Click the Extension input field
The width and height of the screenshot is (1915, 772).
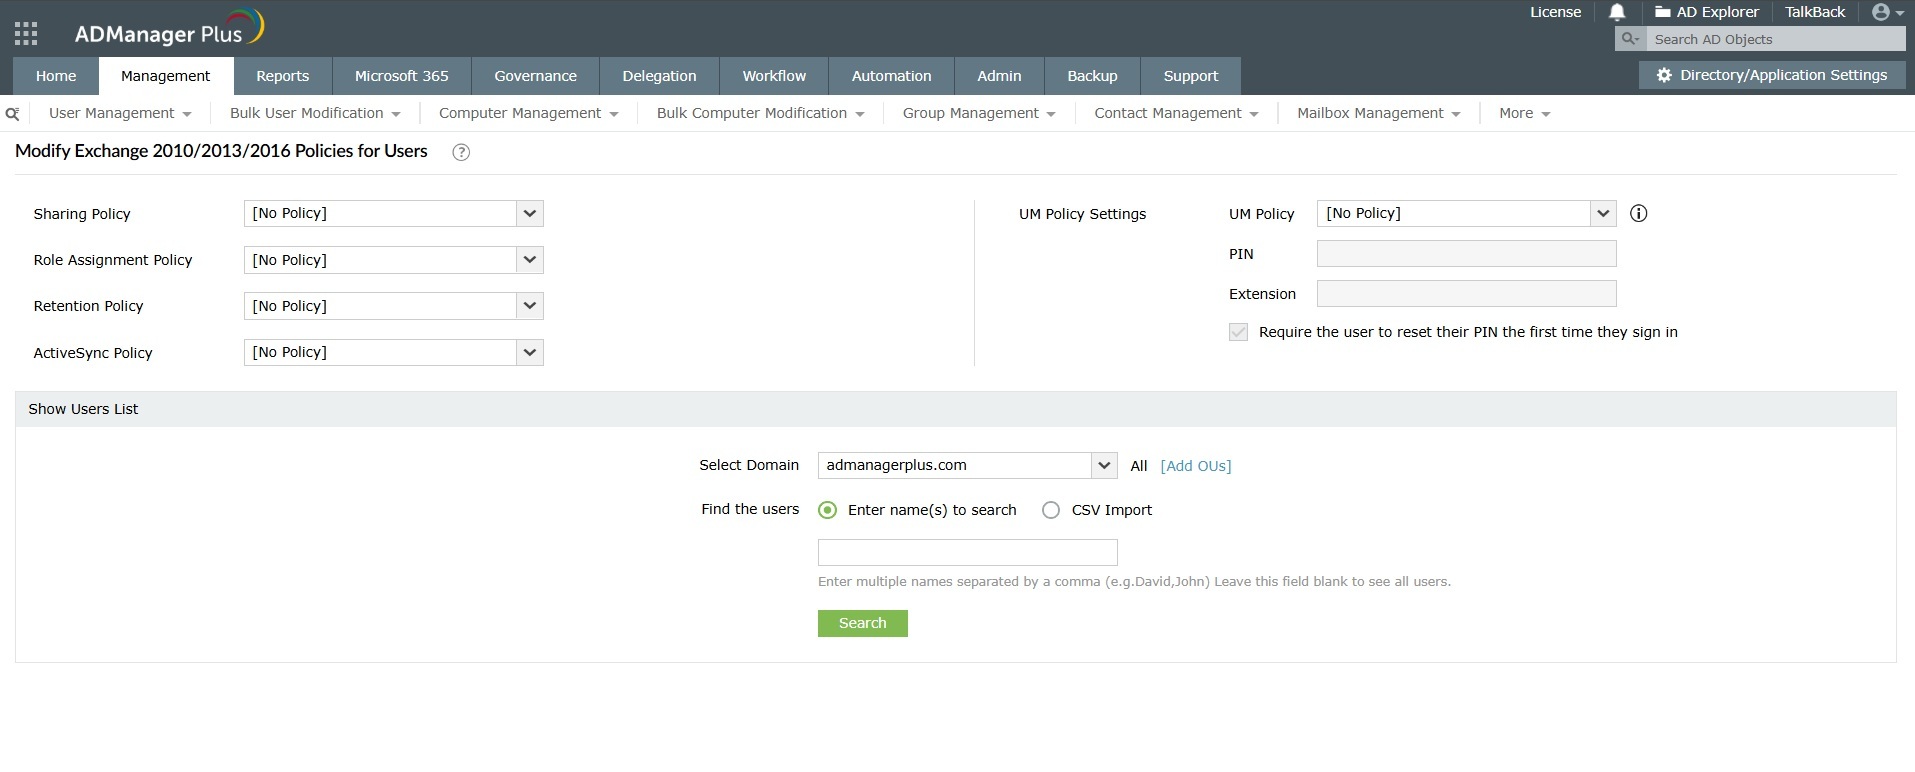coord(1466,294)
